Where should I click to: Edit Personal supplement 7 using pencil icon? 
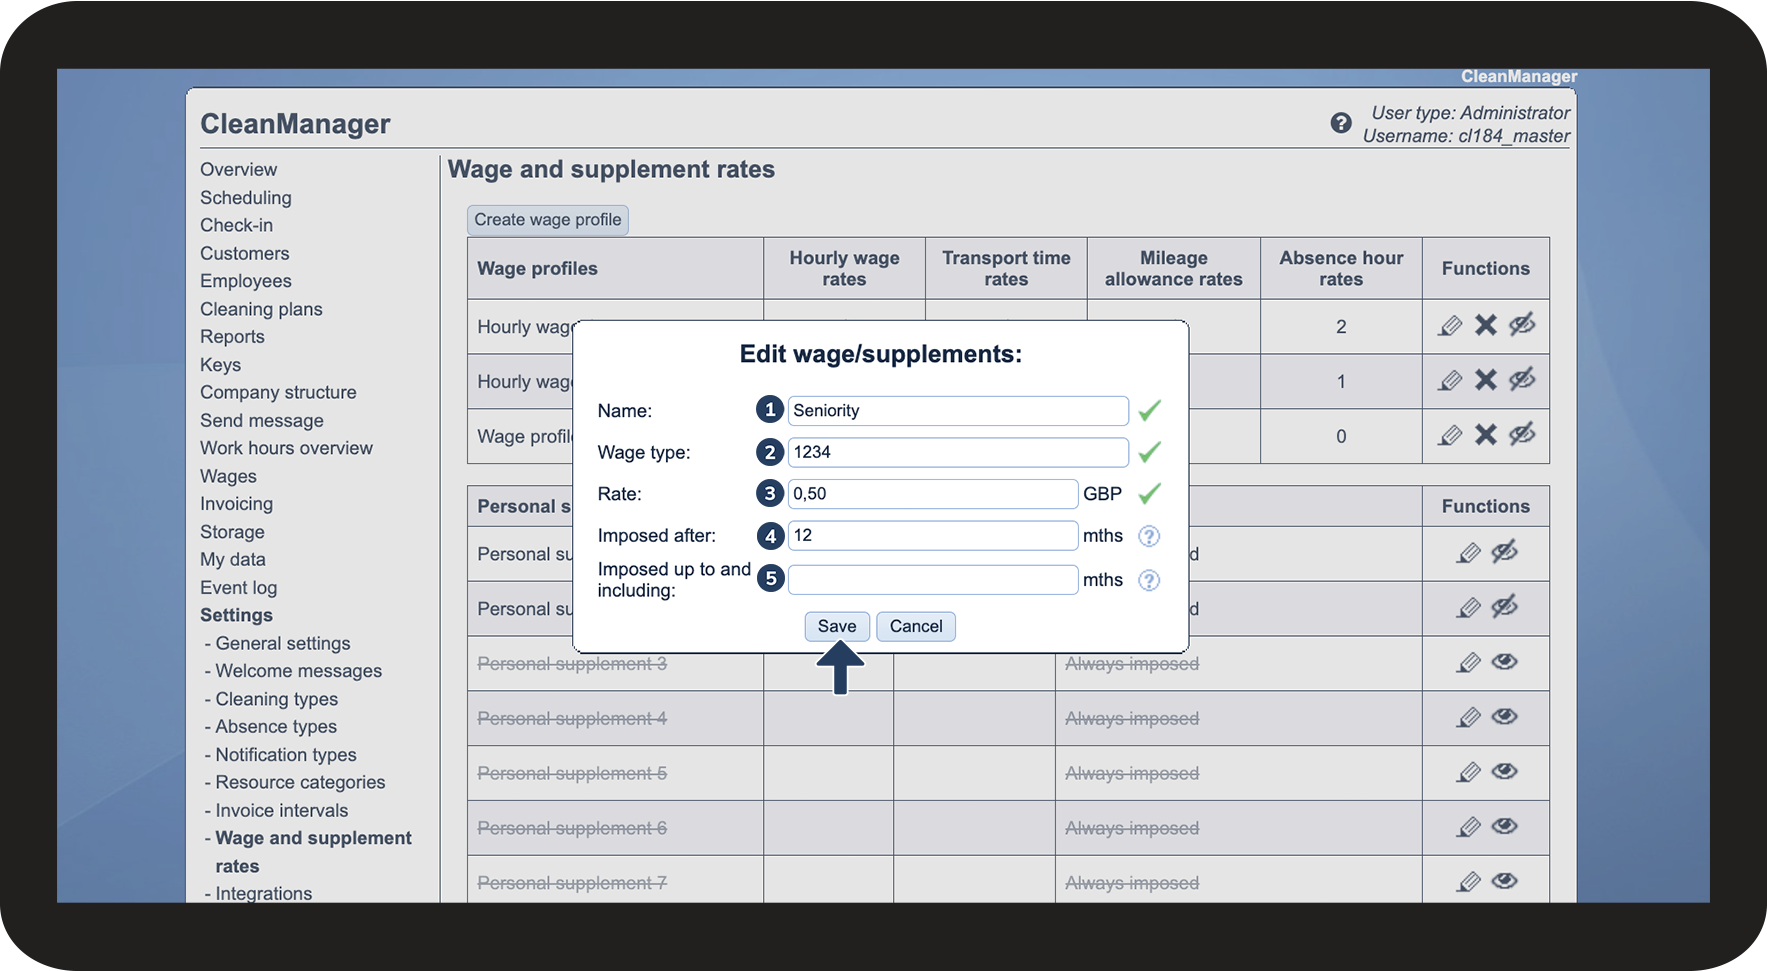point(1468,881)
